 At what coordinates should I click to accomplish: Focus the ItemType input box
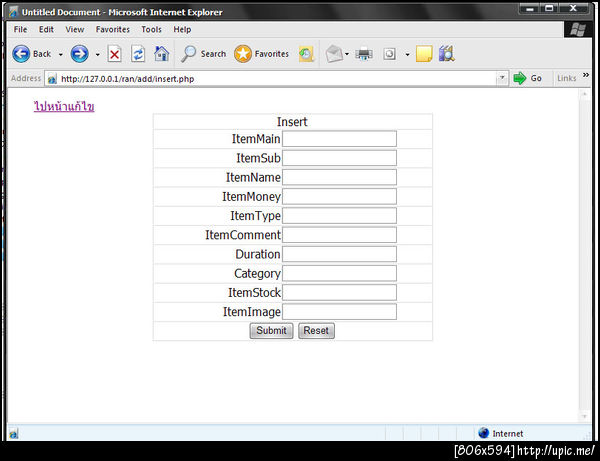[339, 216]
